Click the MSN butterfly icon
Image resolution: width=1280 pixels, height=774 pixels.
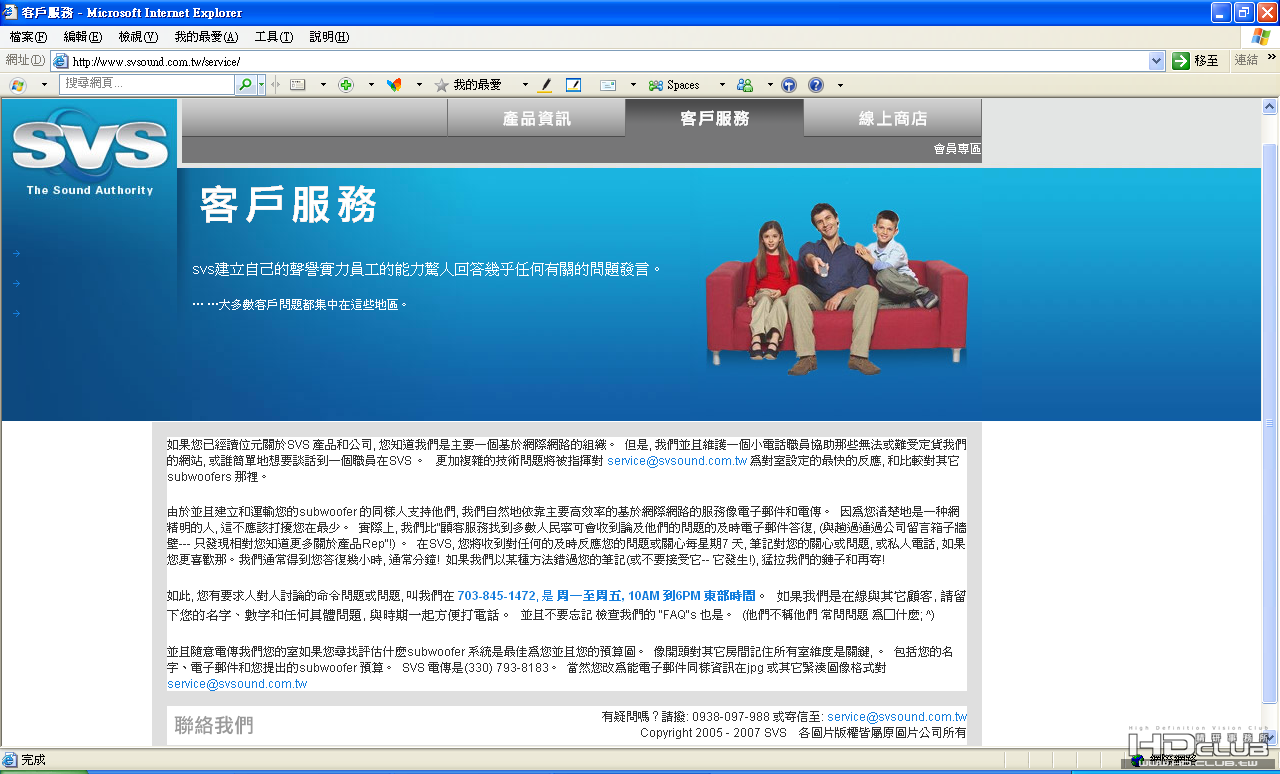click(394, 85)
